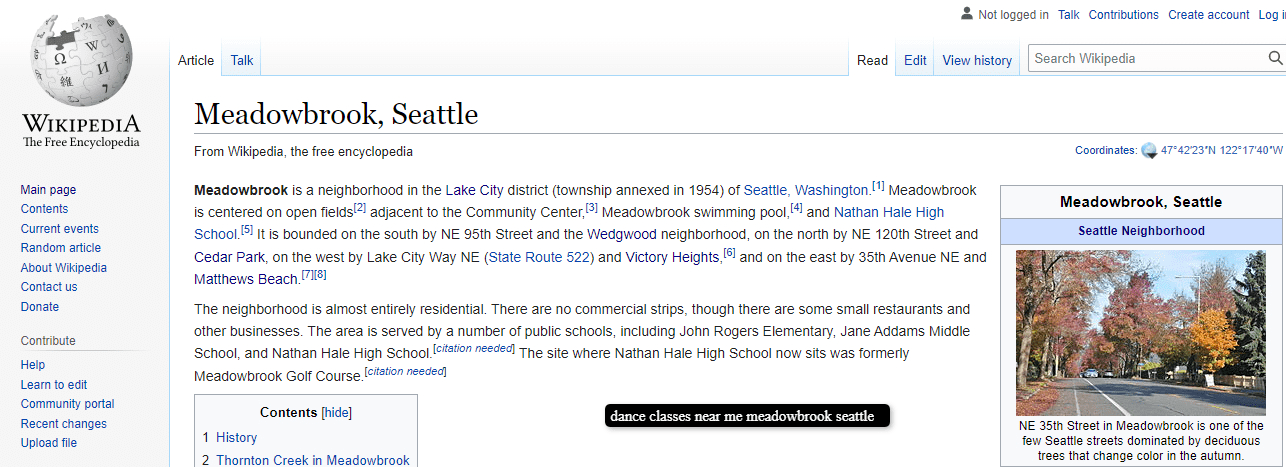The width and height of the screenshot is (1286, 467).
Task: Click citation reference [5]
Action: coord(247,230)
